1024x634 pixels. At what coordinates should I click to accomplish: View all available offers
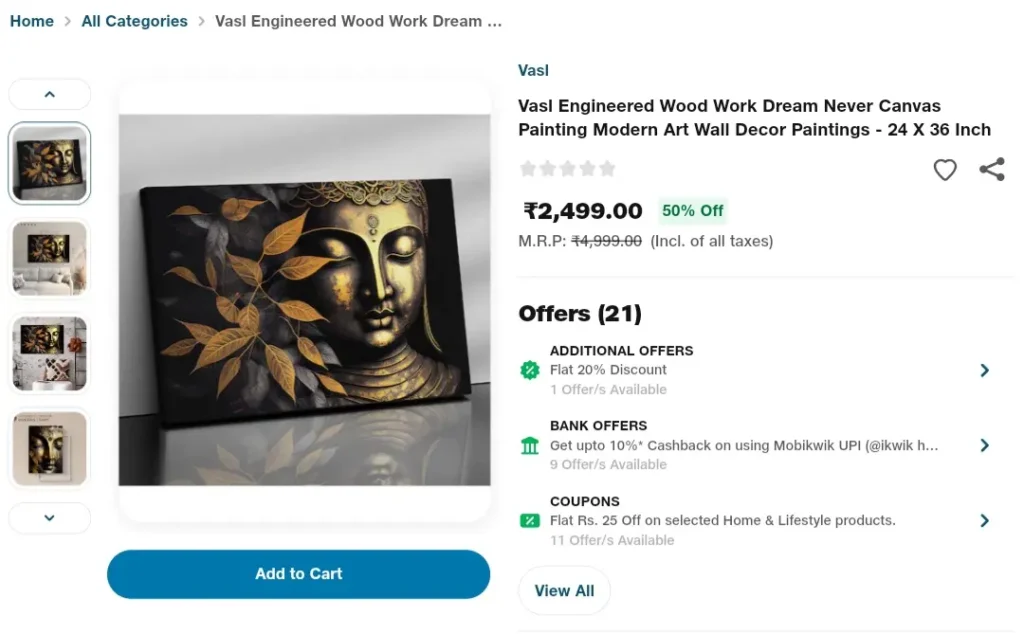[x=564, y=590]
